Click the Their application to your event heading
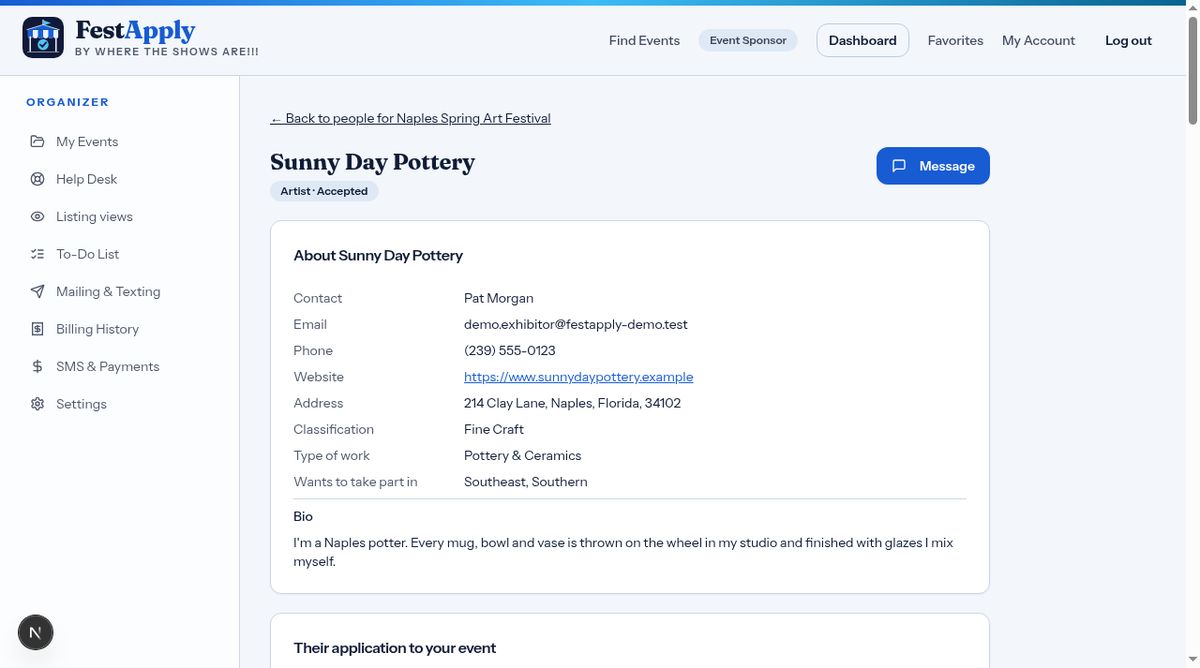Image resolution: width=1200 pixels, height=668 pixels. pyautogui.click(x=395, y=648)
